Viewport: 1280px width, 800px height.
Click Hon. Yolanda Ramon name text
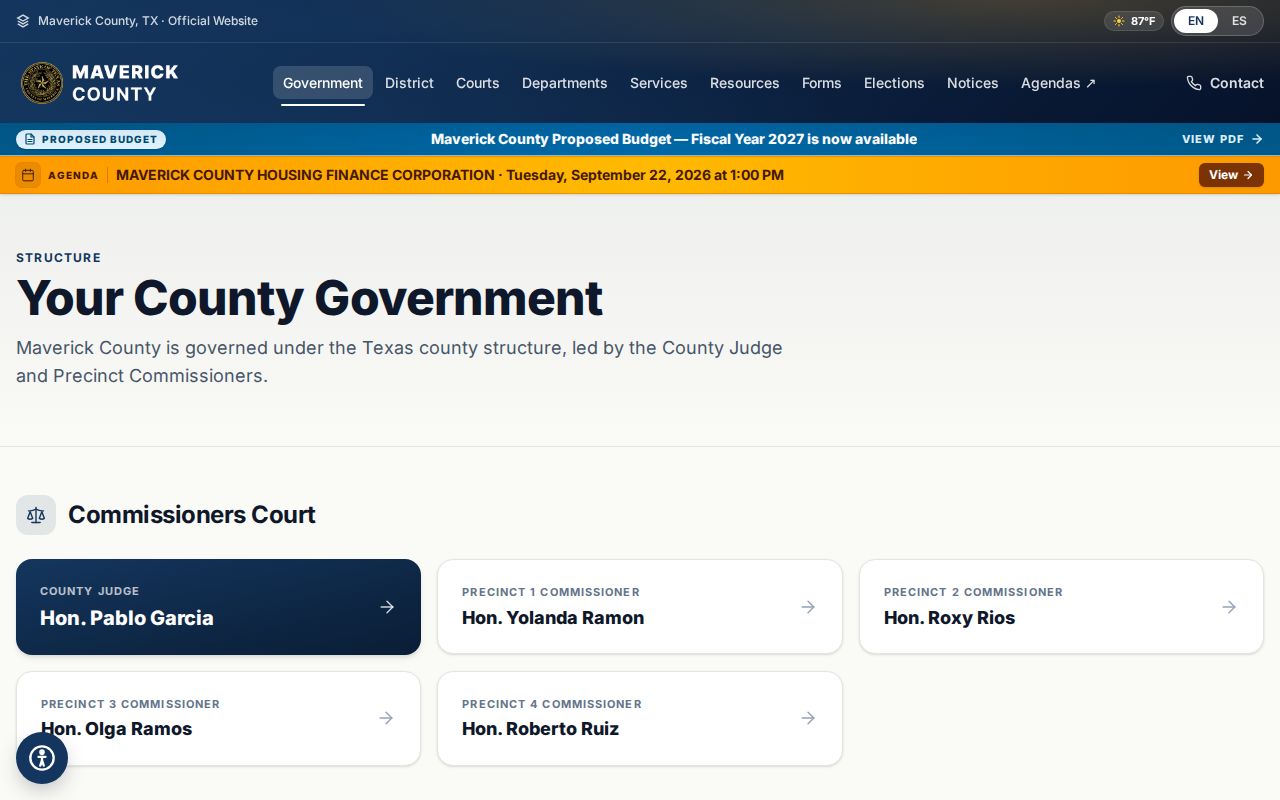[x=553, y=618]
